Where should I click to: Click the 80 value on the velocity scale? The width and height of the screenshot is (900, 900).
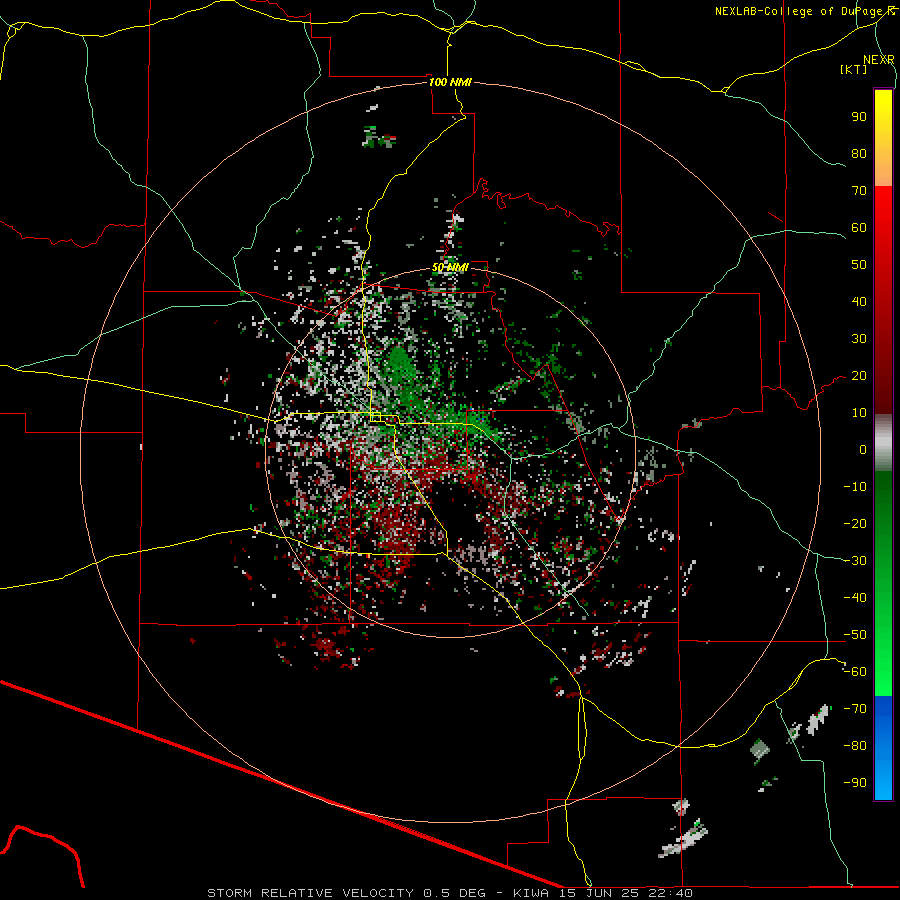click(x=859, y=153)
